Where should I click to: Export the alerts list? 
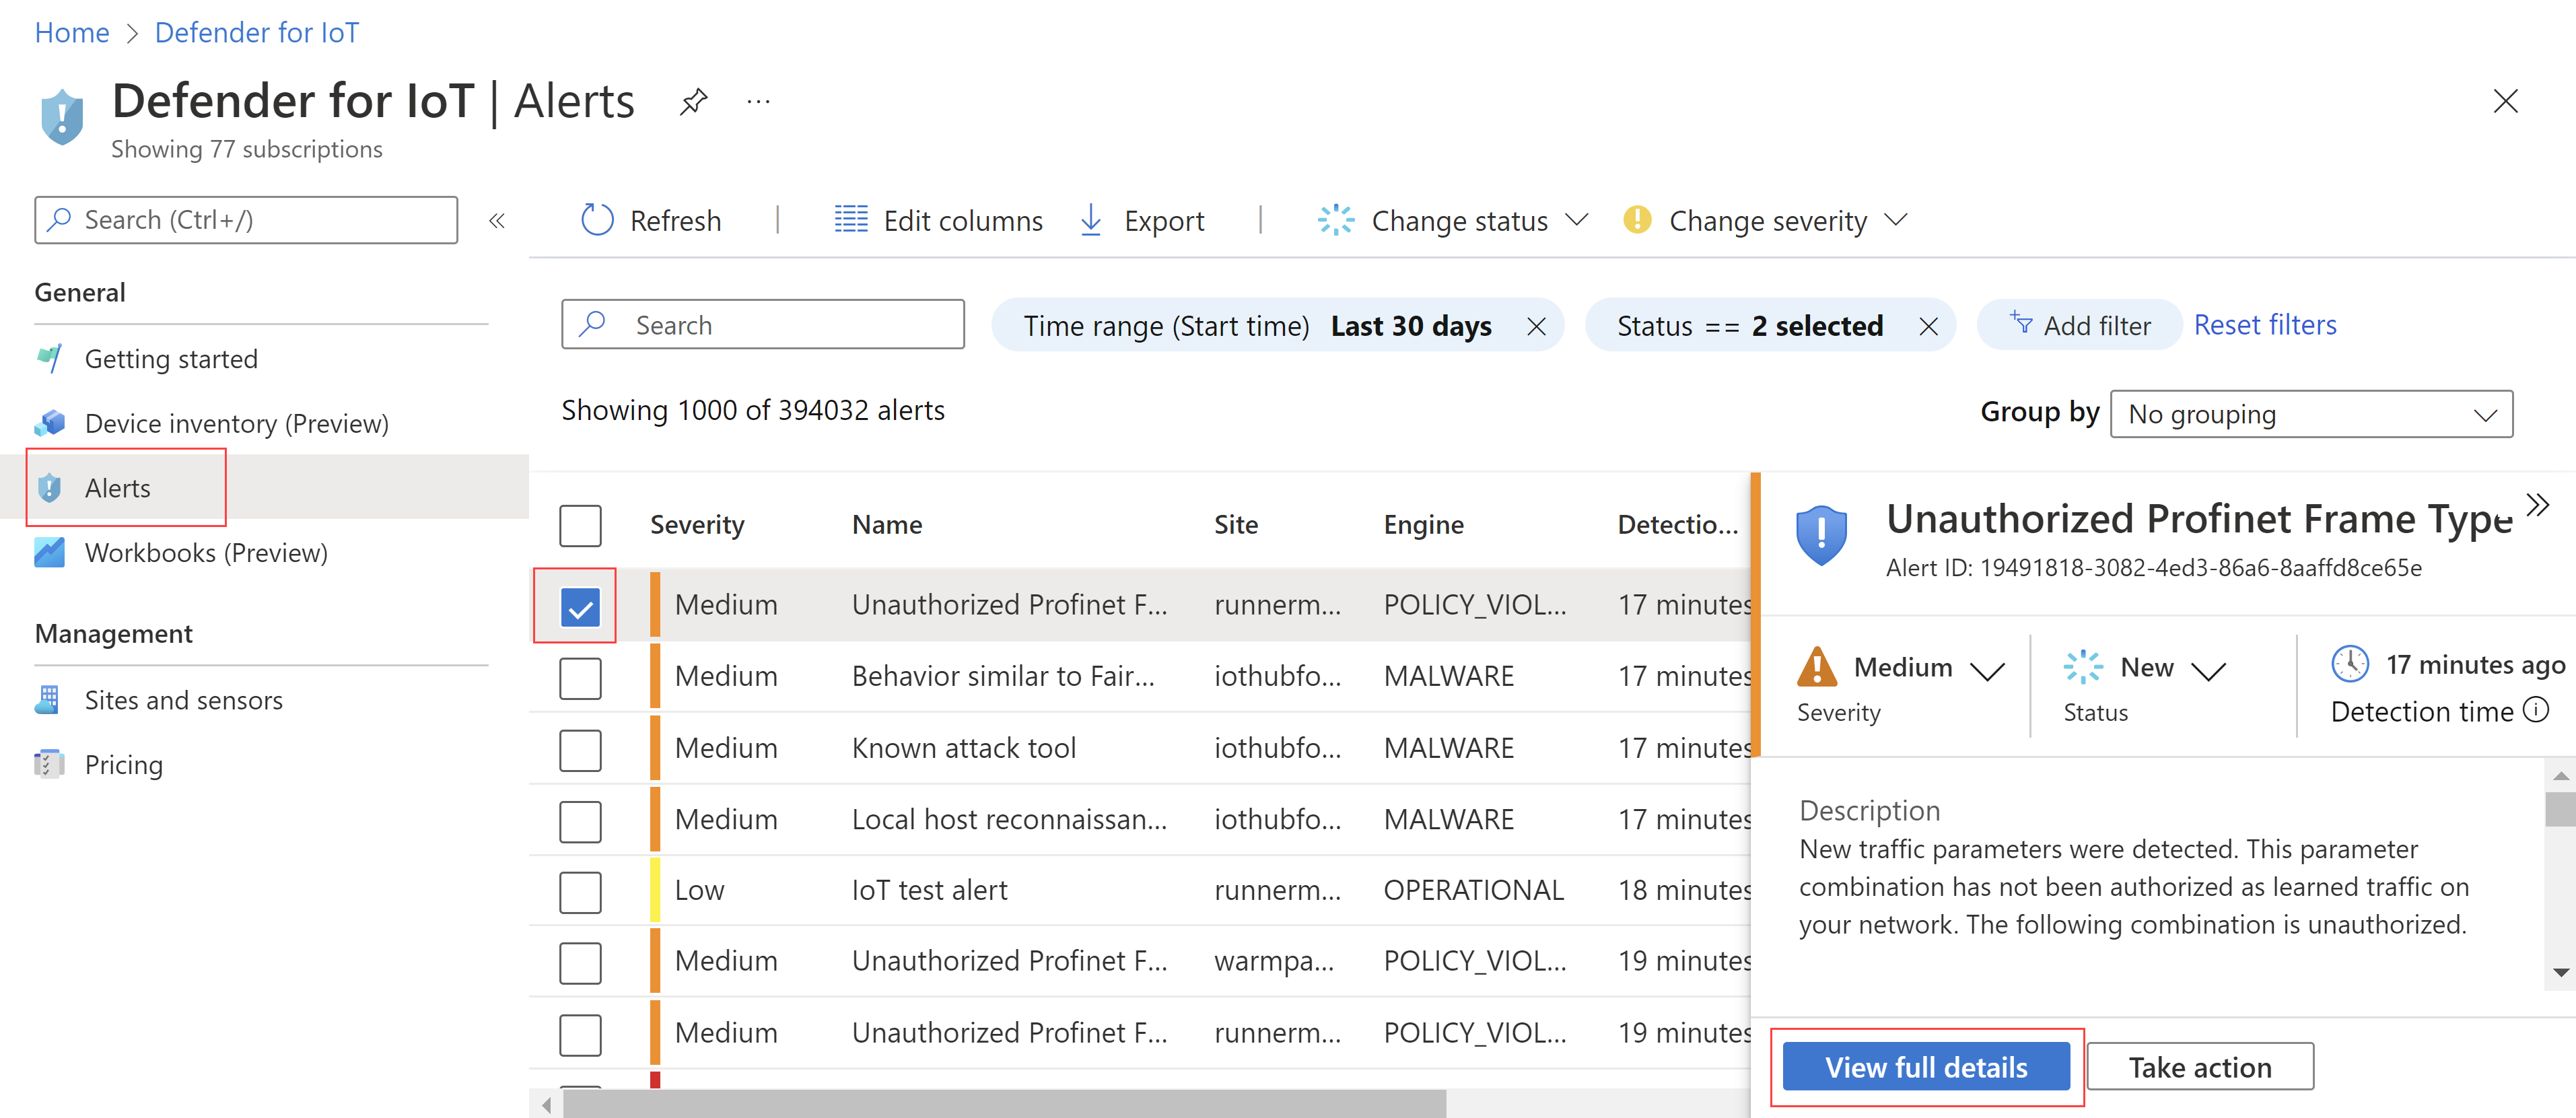(x=1143, y=220)
